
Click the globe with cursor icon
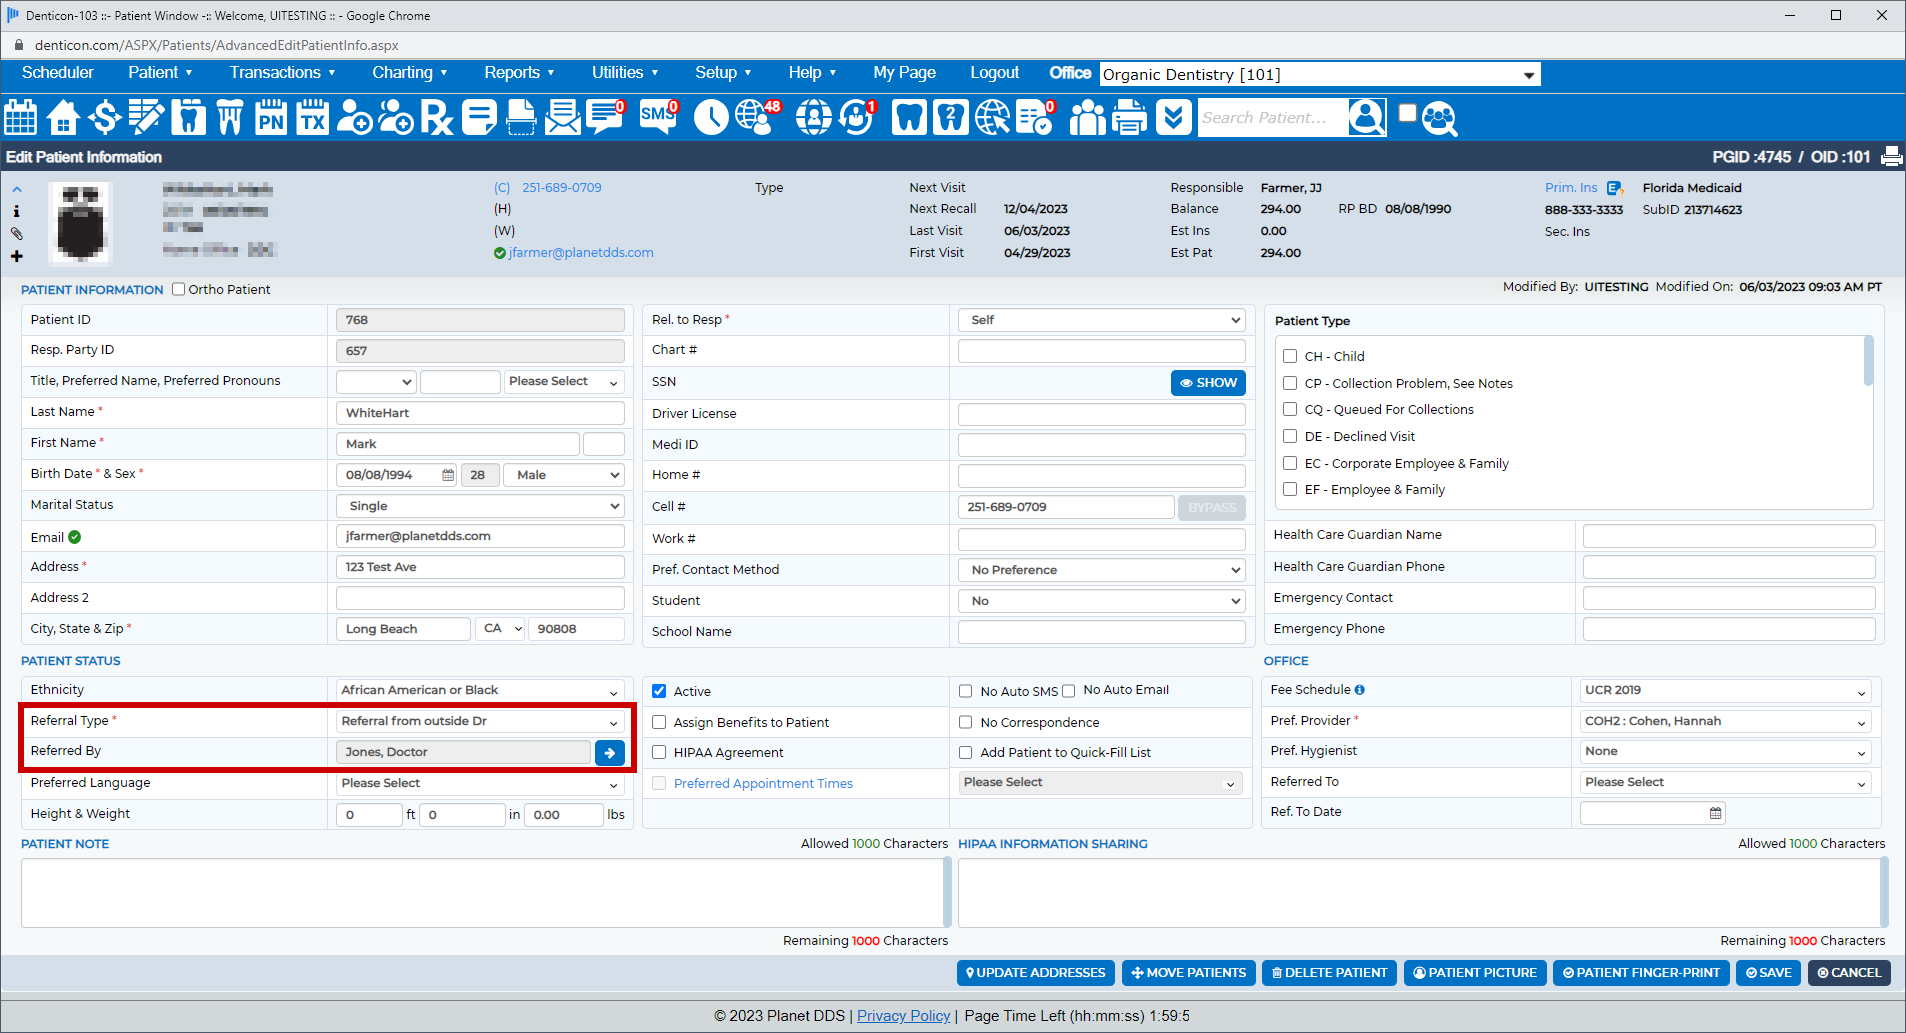pyautogui.click(x=992, y=118)
